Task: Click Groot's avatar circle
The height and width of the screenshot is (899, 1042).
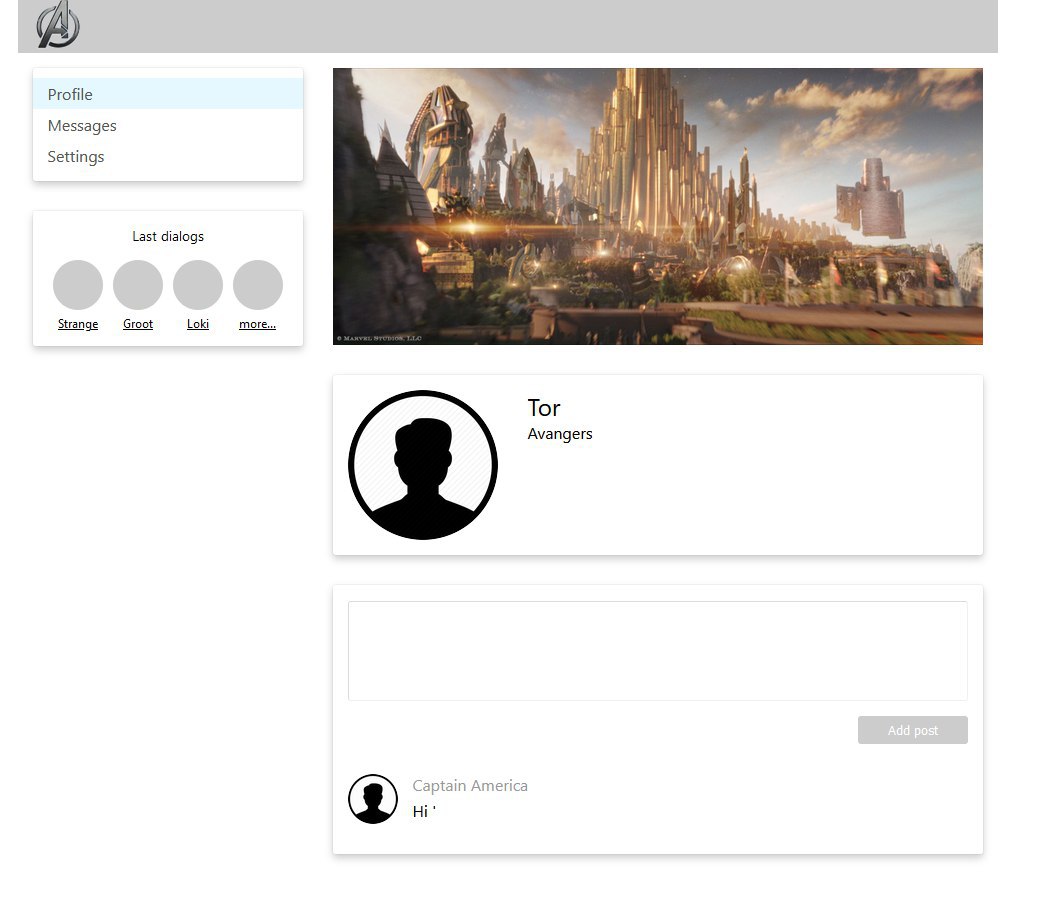Action: [x=138, y=285]
